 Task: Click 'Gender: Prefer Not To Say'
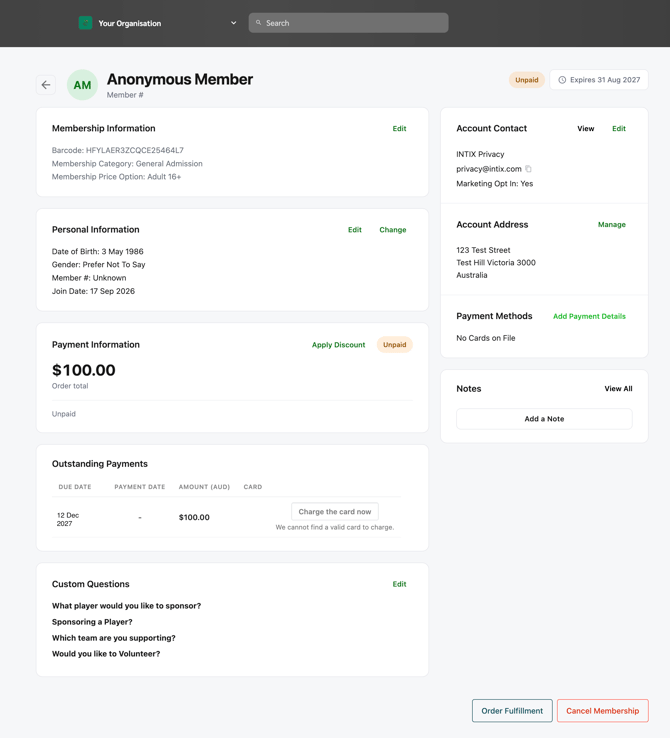[x=98, y=265]
